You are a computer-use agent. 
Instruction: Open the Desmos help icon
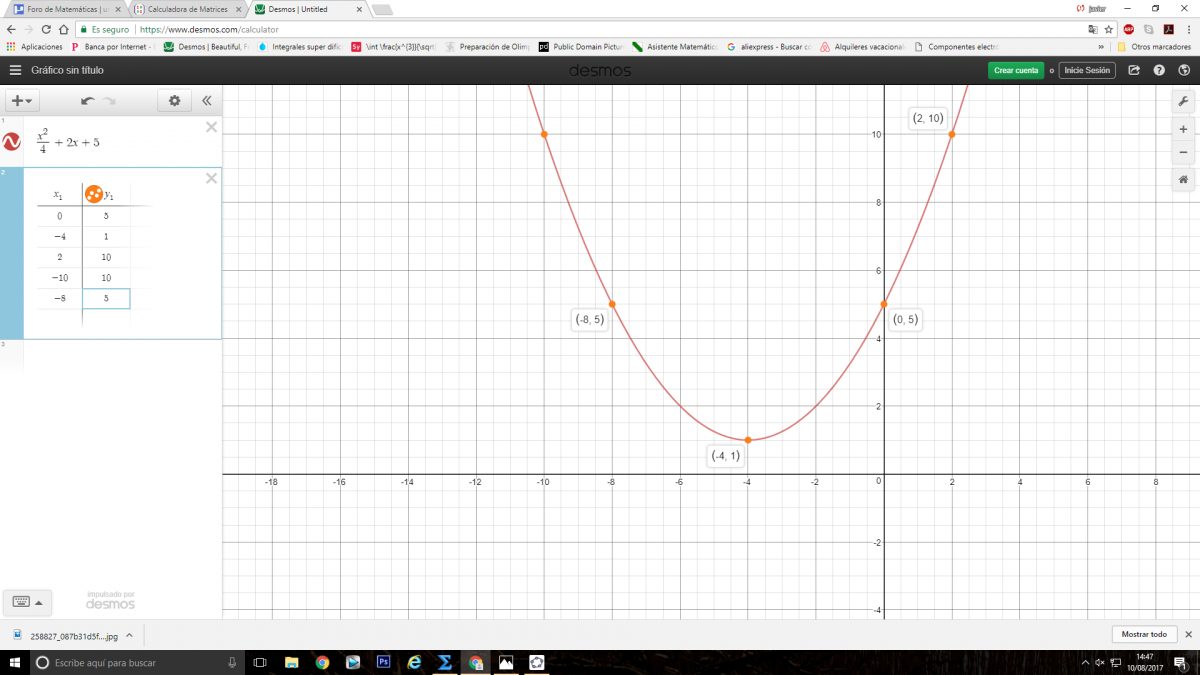[1159, 71]
